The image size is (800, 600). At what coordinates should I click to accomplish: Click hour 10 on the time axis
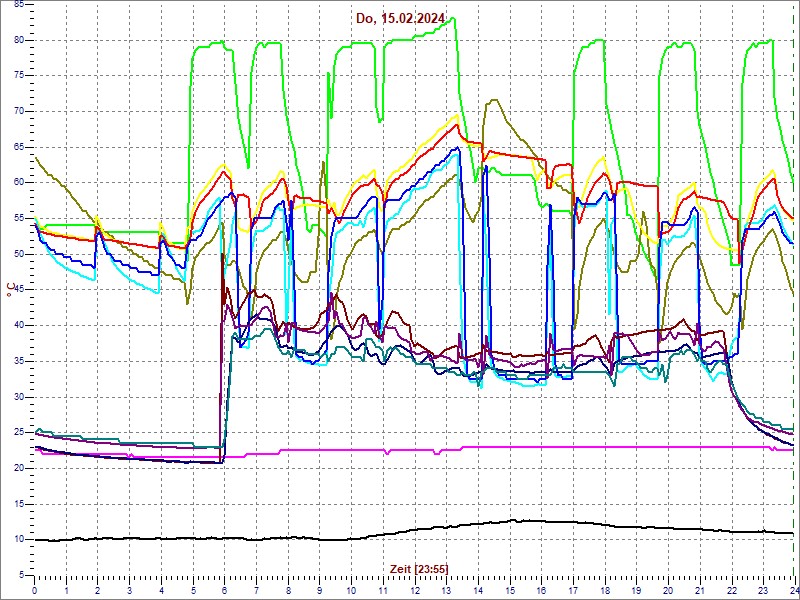coord(352,590)
